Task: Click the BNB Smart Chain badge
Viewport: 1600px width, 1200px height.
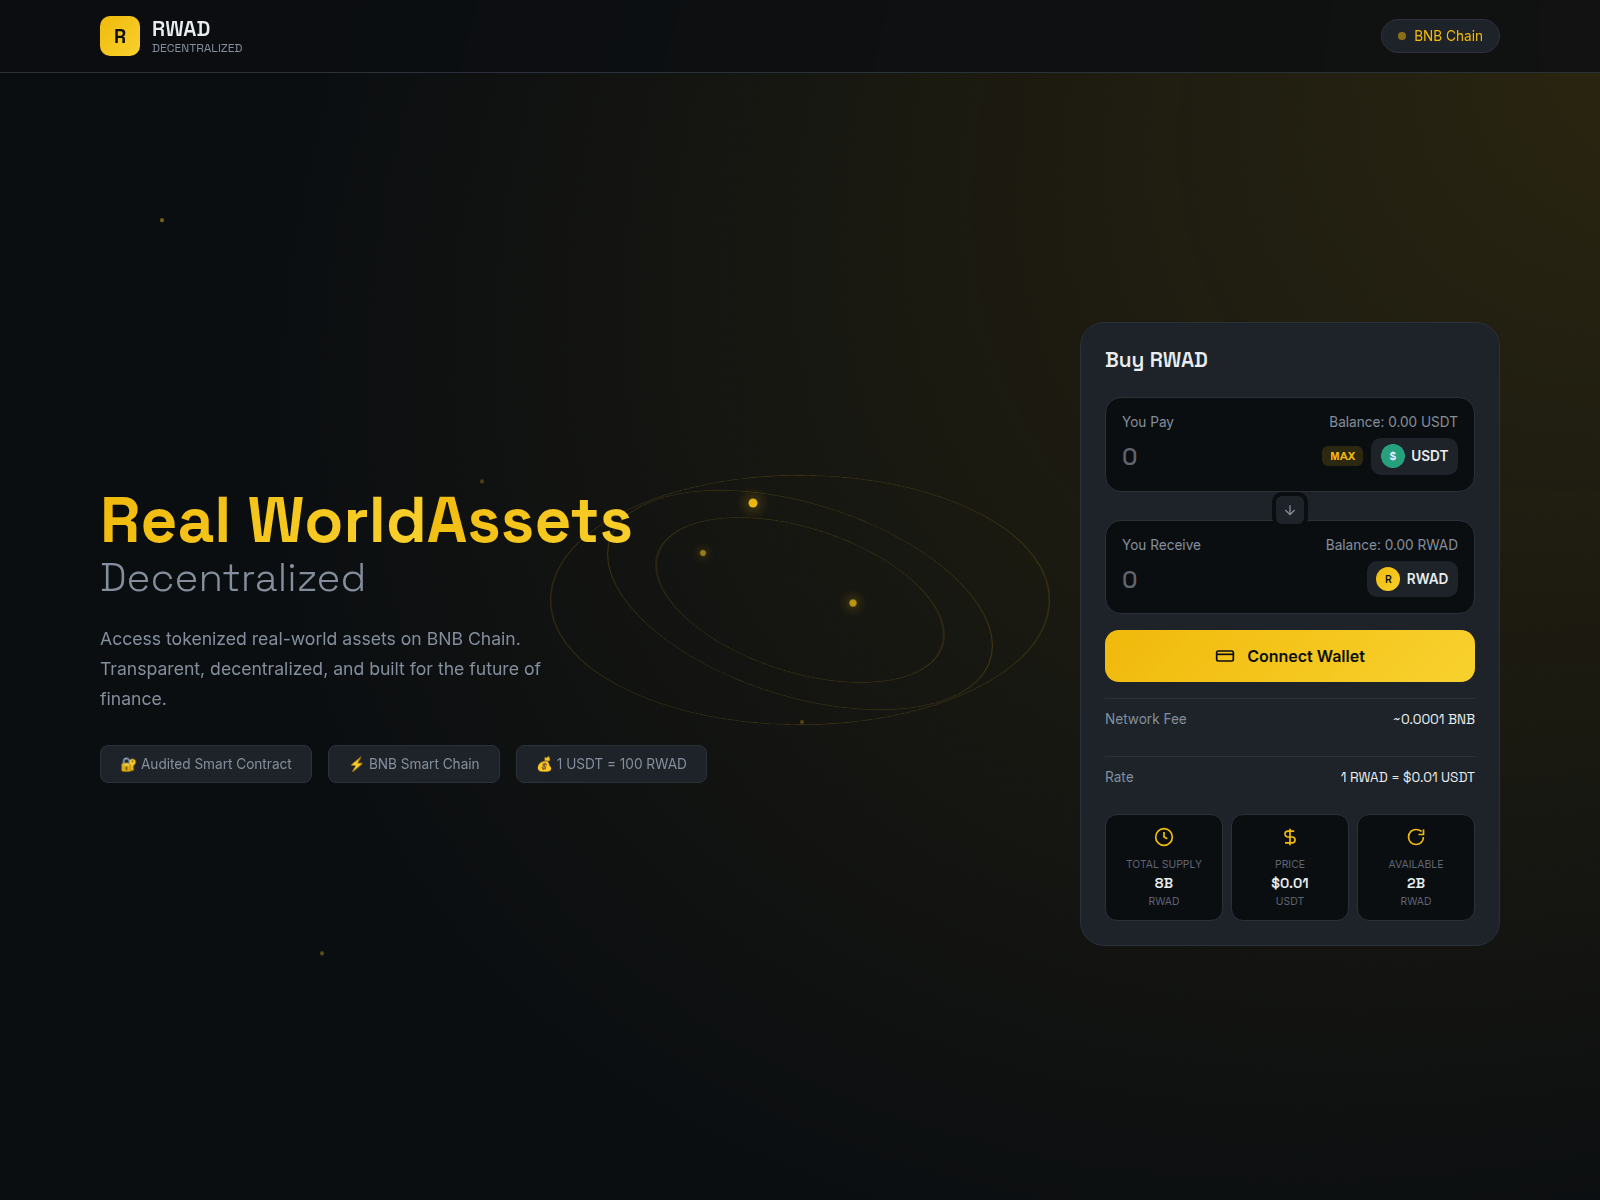Action: tap(414, 764)
